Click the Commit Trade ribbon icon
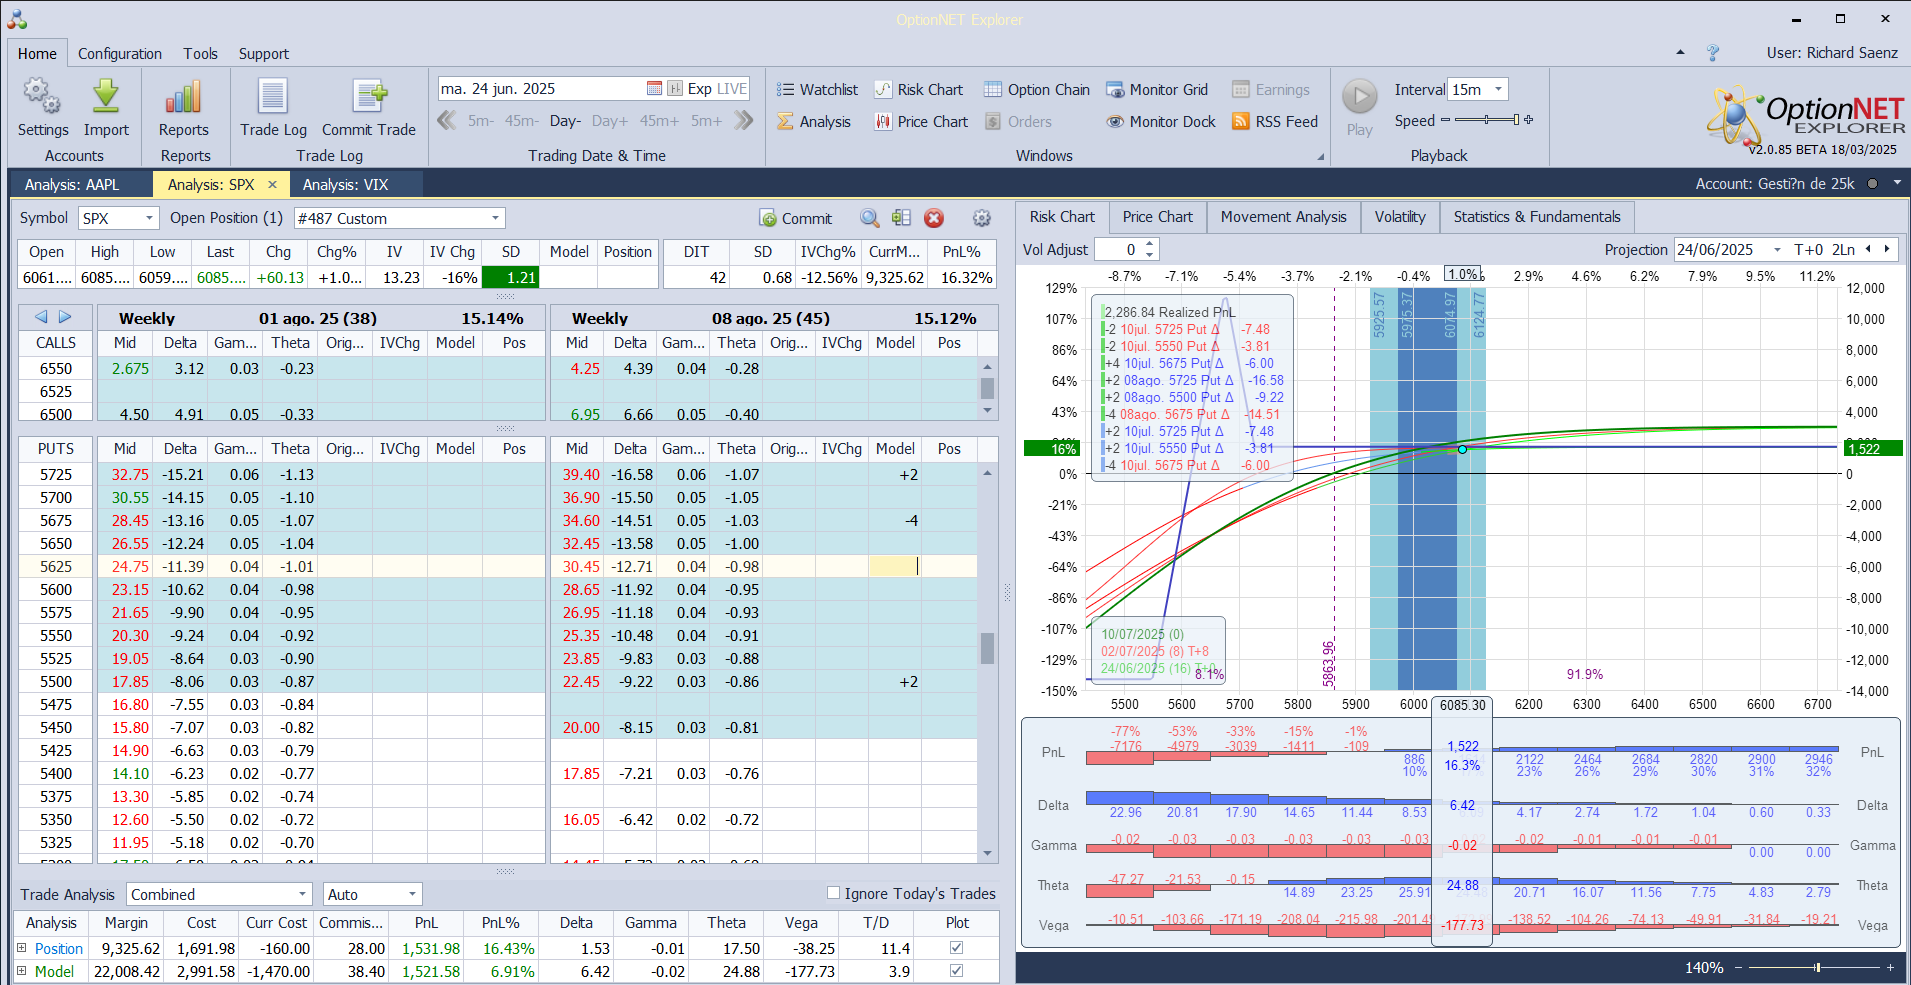This screenshot has height=985, width=1911. (369, 108)
